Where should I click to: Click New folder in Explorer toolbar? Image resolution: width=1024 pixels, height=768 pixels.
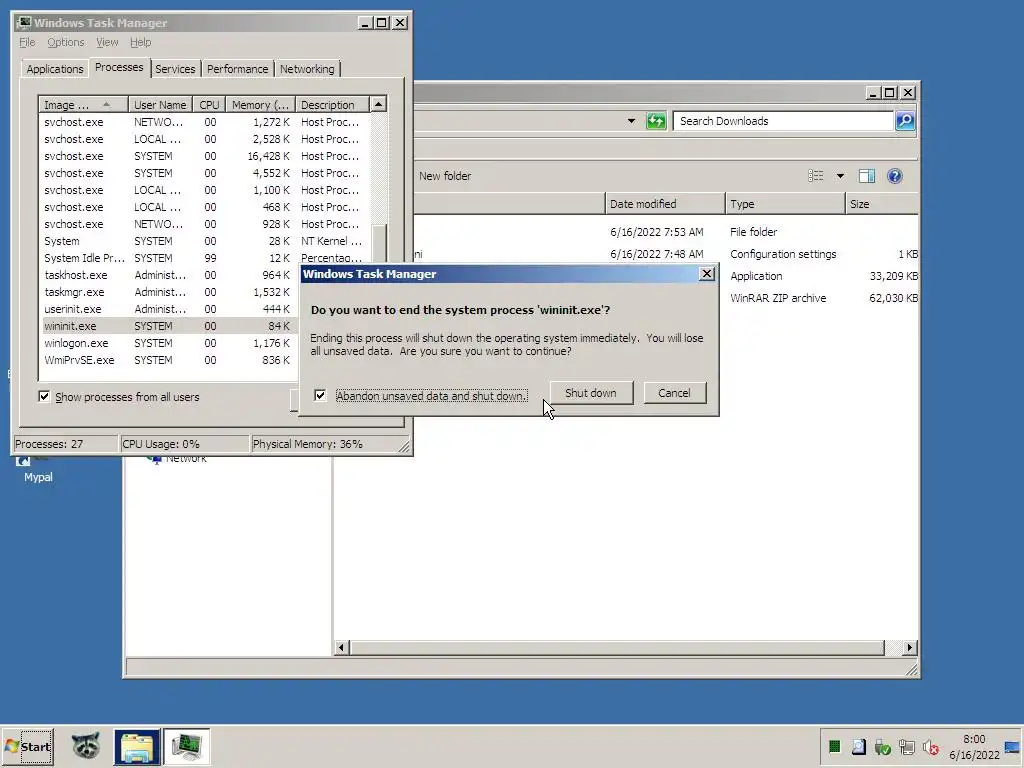coord(445,176)
